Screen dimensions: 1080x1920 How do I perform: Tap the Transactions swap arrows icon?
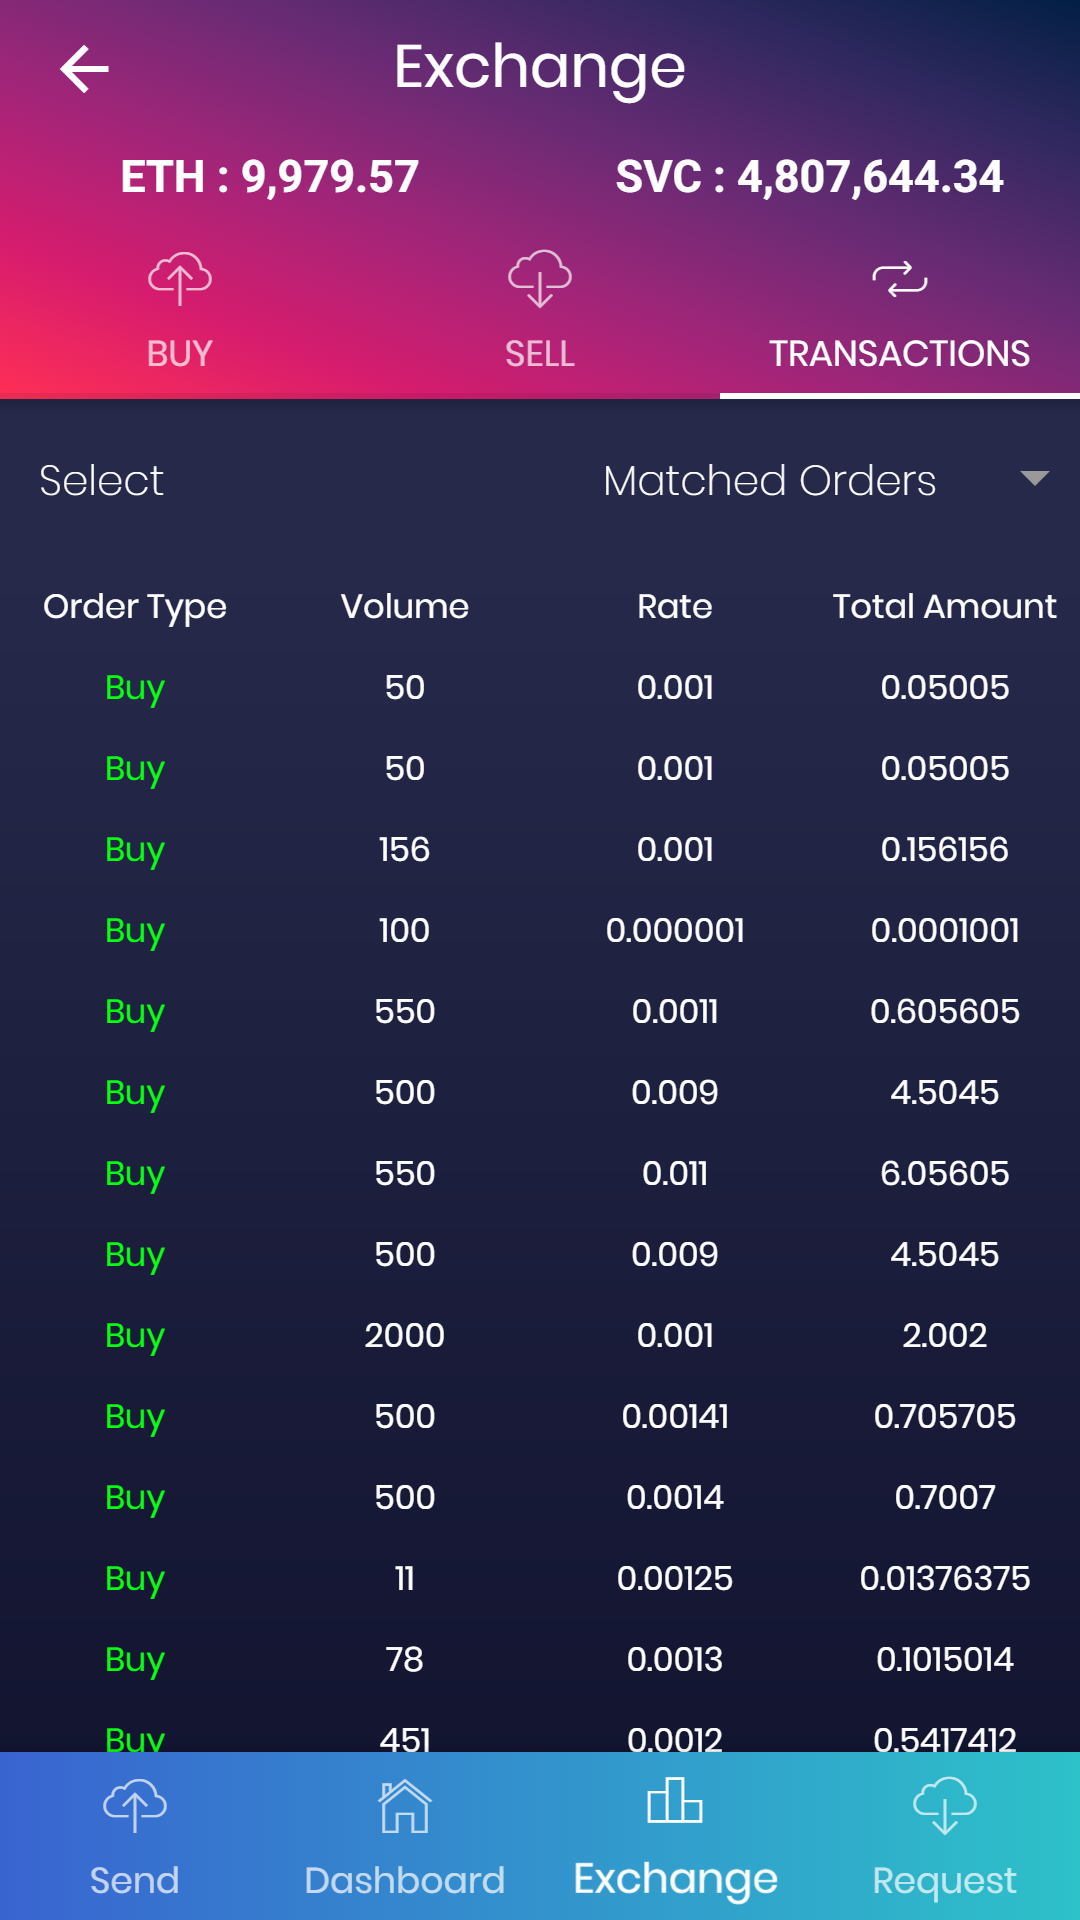click(x=900, y=279)
